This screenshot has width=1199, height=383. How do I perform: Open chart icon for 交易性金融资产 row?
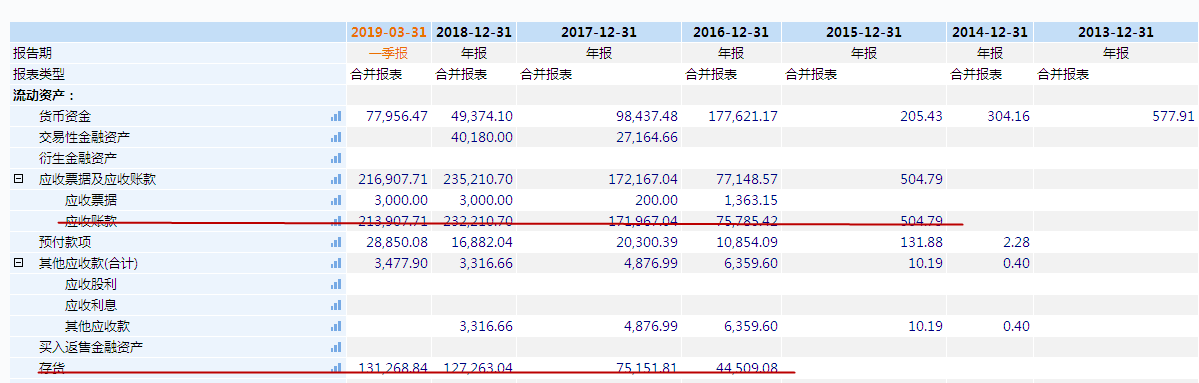(336, 138)
